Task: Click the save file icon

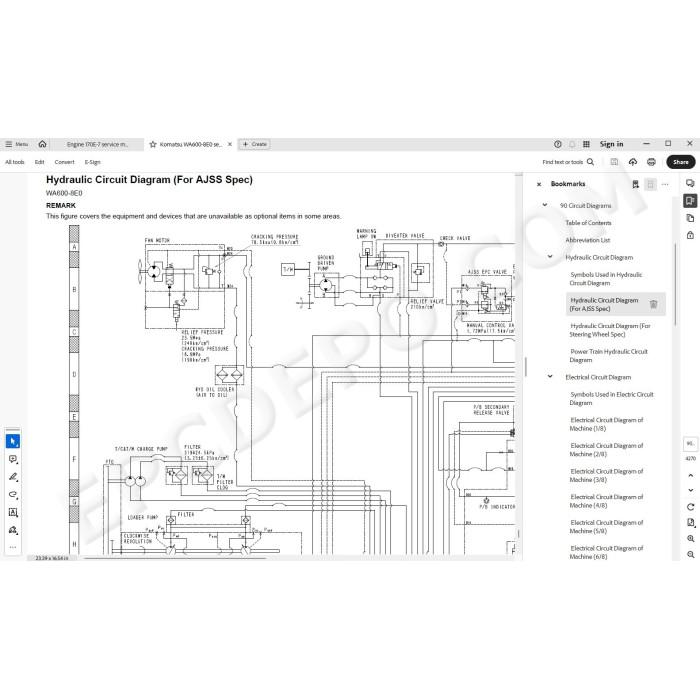Action: click(614, 162)
